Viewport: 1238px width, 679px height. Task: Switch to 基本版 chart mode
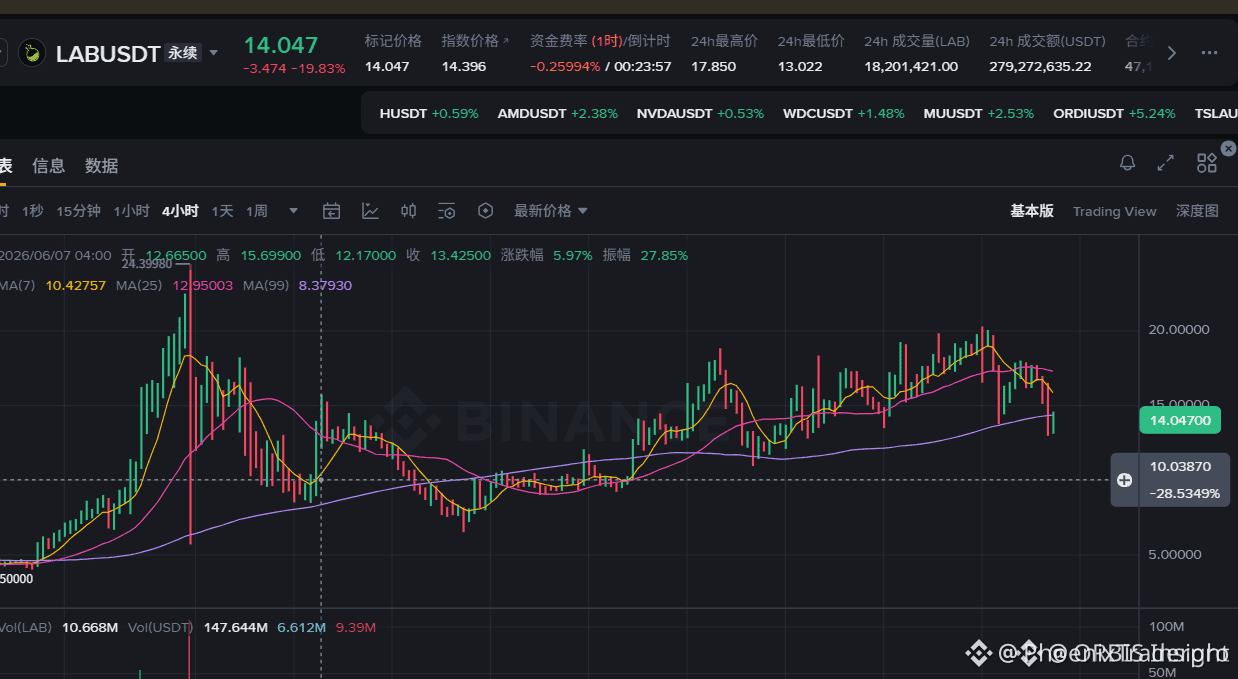1032,211
